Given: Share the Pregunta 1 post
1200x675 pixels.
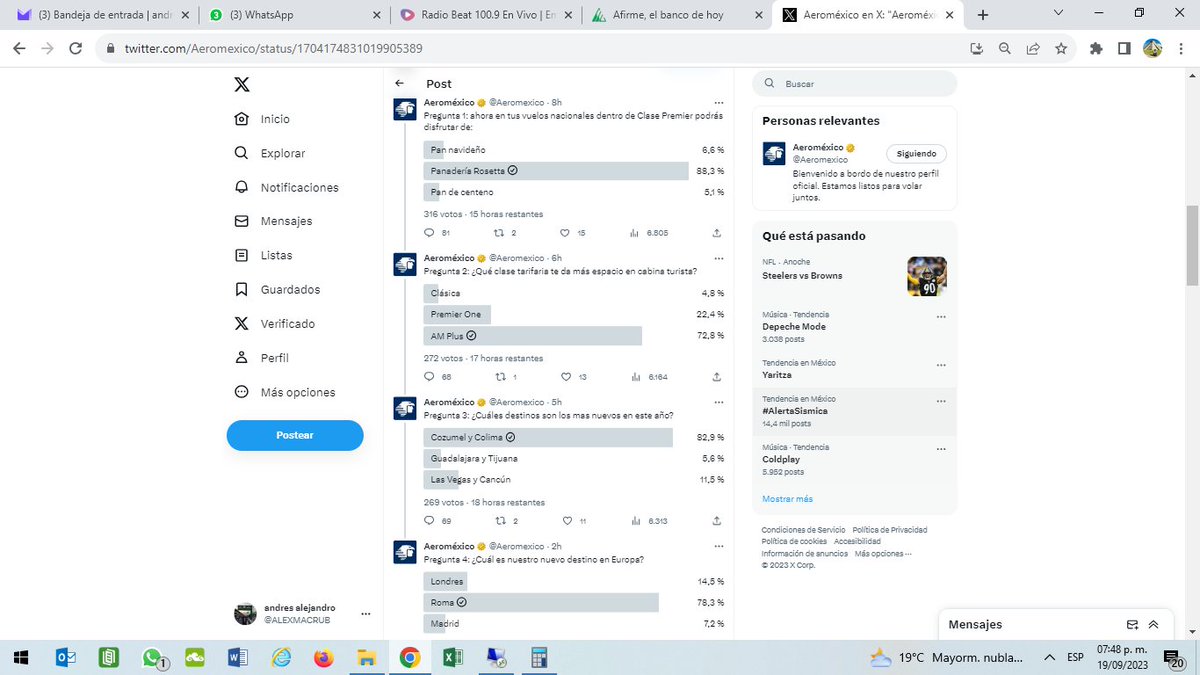Looking at the screenshot, I should coord(717,233).
